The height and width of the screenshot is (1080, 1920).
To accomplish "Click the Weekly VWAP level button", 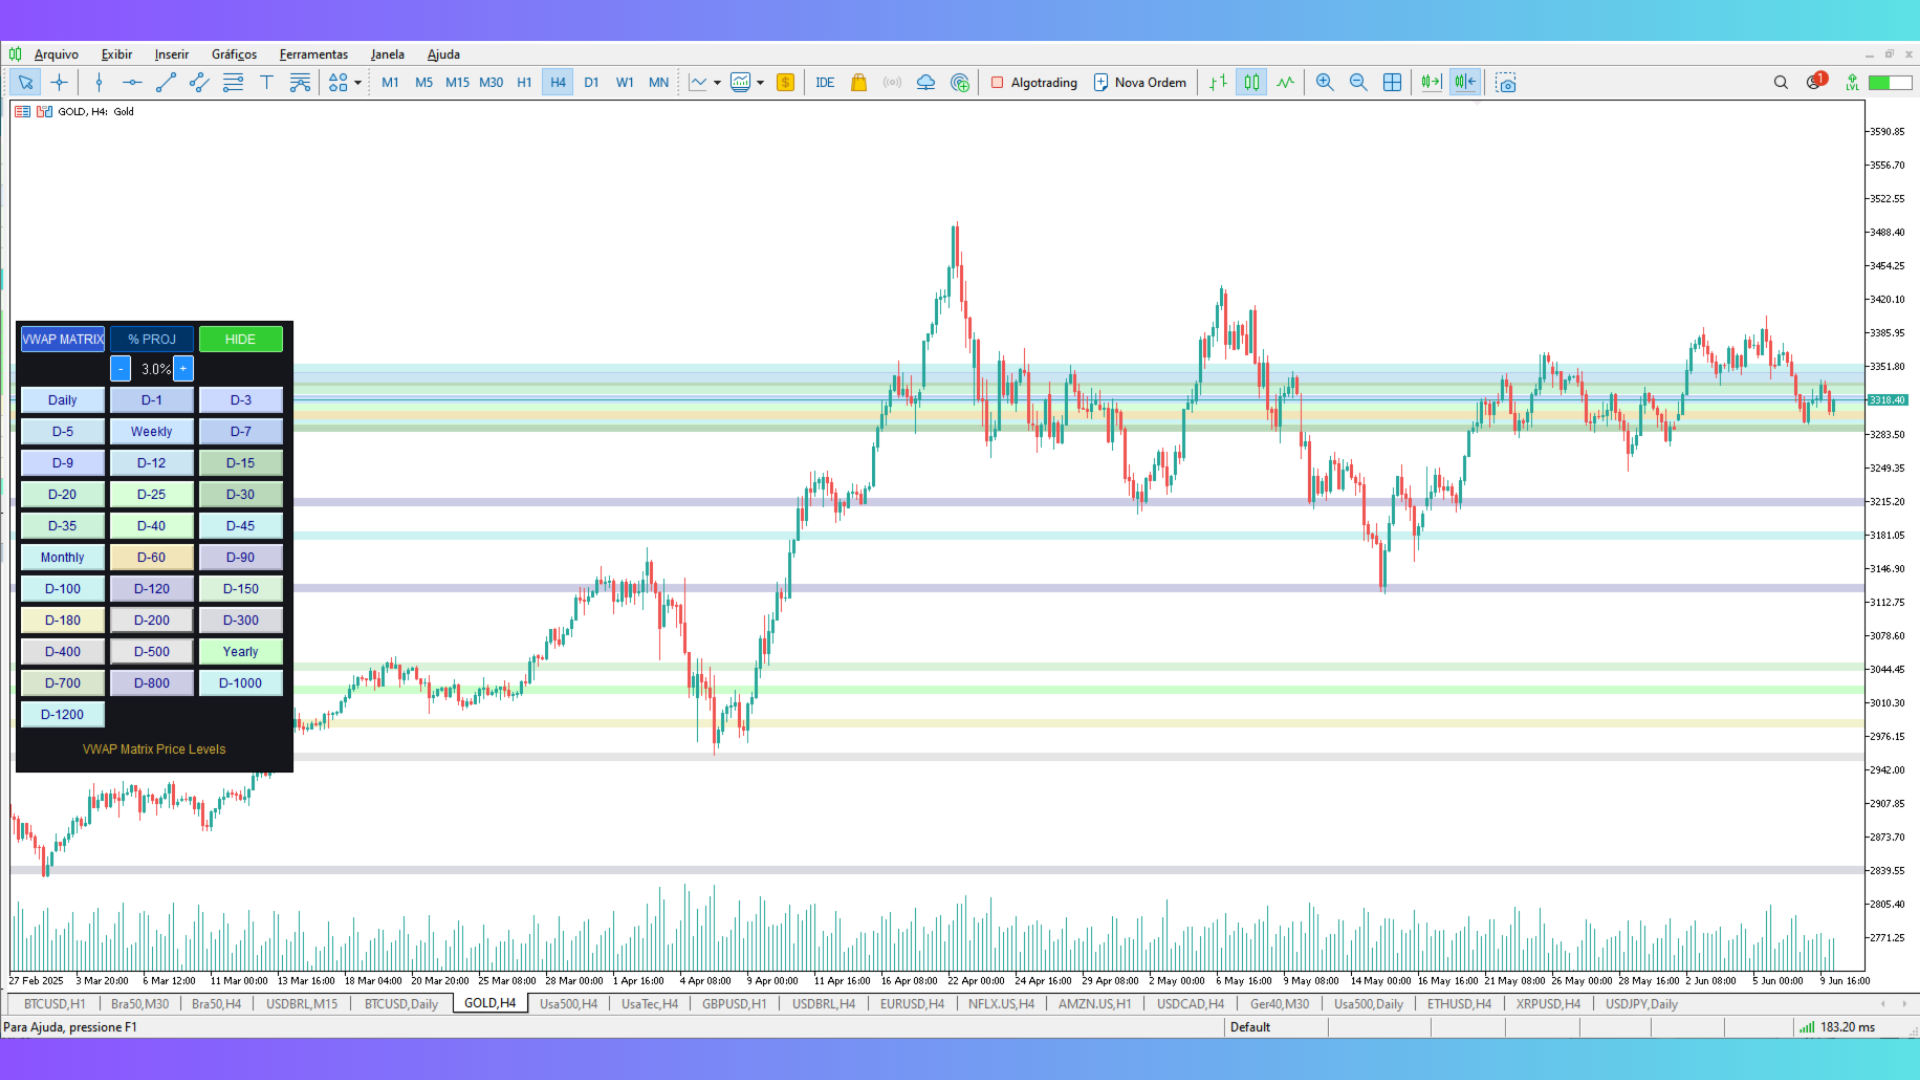I will point(151,431).
